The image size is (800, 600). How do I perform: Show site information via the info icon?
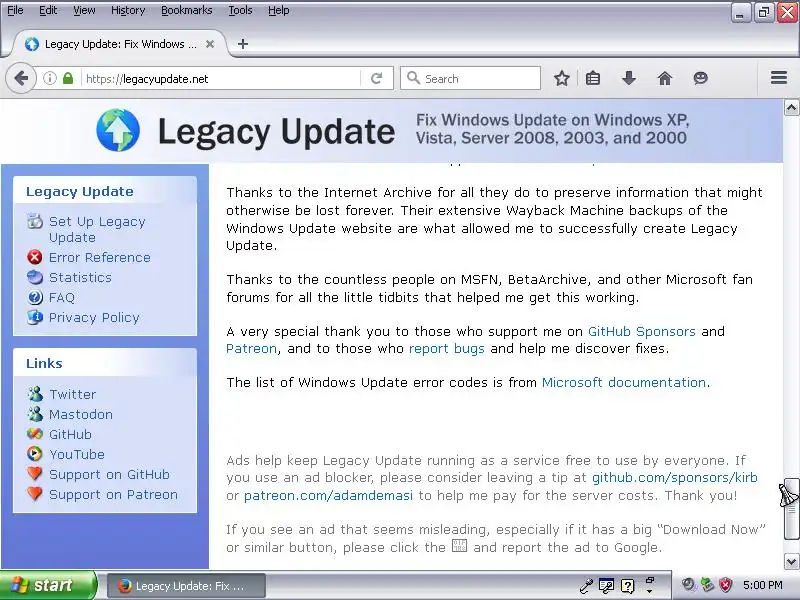click(49, 79)
